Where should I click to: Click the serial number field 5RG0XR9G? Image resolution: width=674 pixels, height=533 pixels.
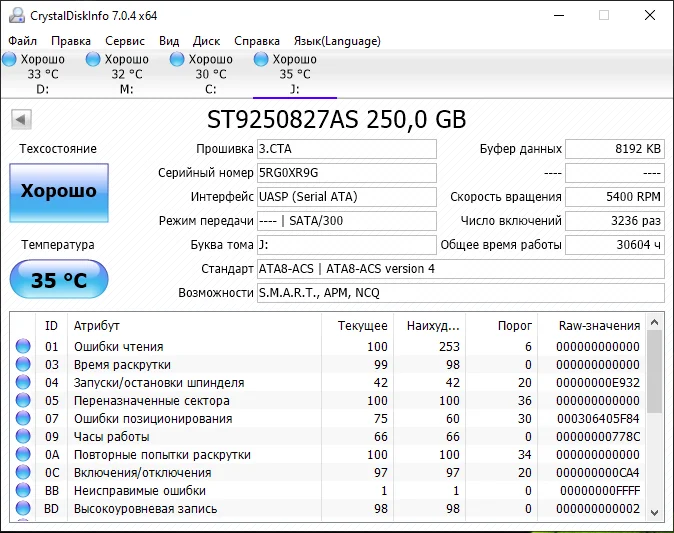tap(346, 173)
